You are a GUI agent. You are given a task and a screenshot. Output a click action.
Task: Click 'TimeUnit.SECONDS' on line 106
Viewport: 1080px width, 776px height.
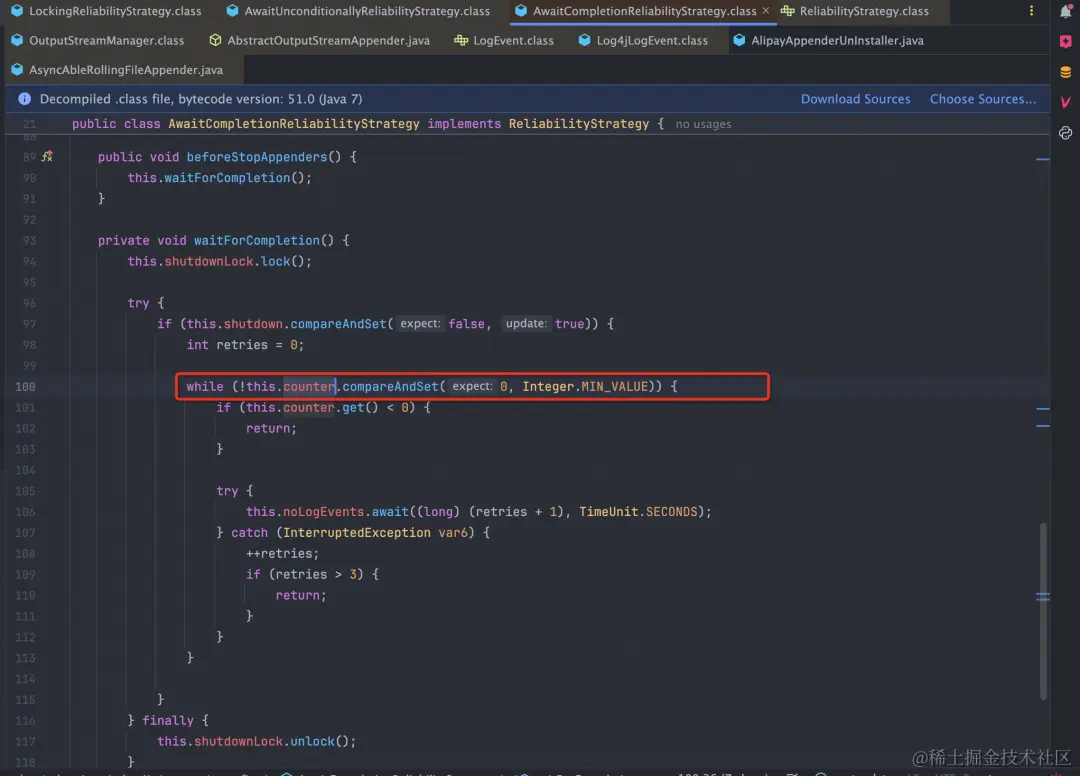pos(638,512)
